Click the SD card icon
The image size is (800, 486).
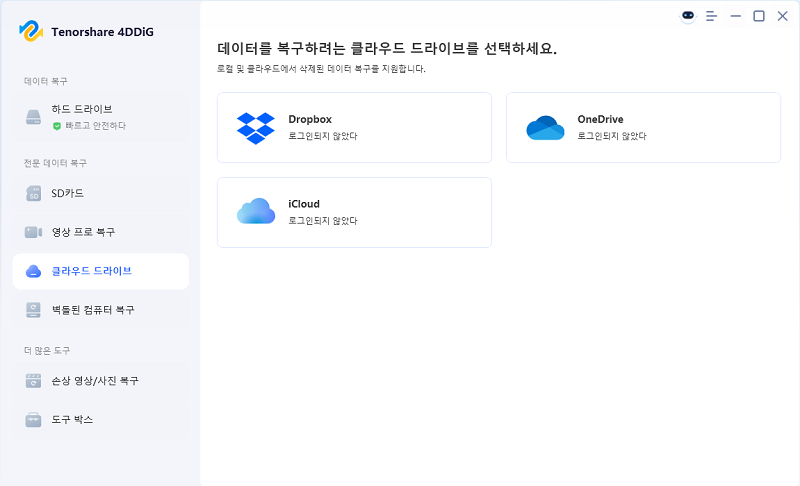click(x=33, y=193)
